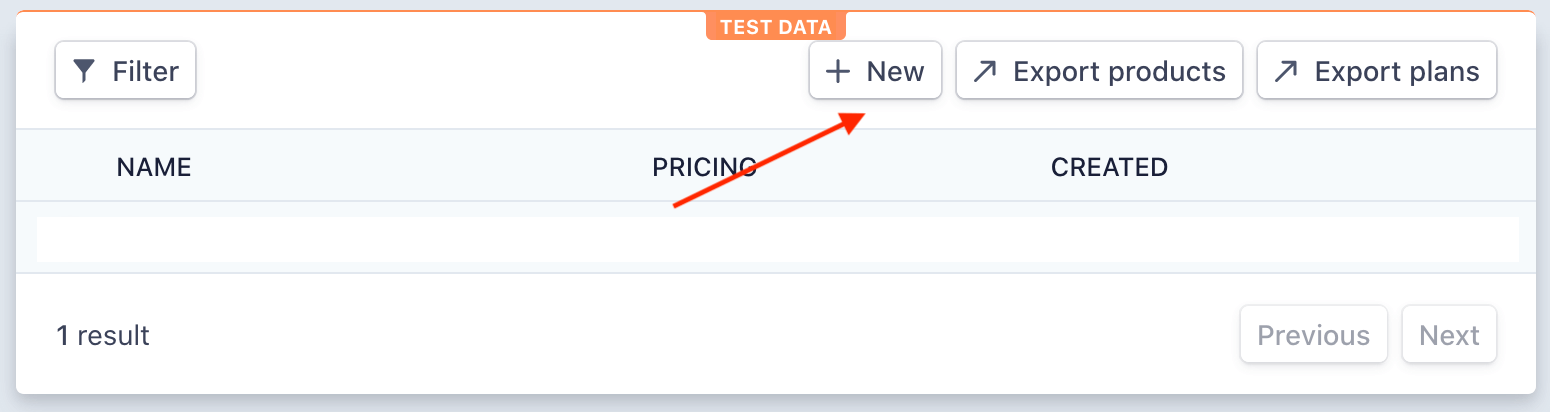
Task: Select the blank product row
Action: 777,239
